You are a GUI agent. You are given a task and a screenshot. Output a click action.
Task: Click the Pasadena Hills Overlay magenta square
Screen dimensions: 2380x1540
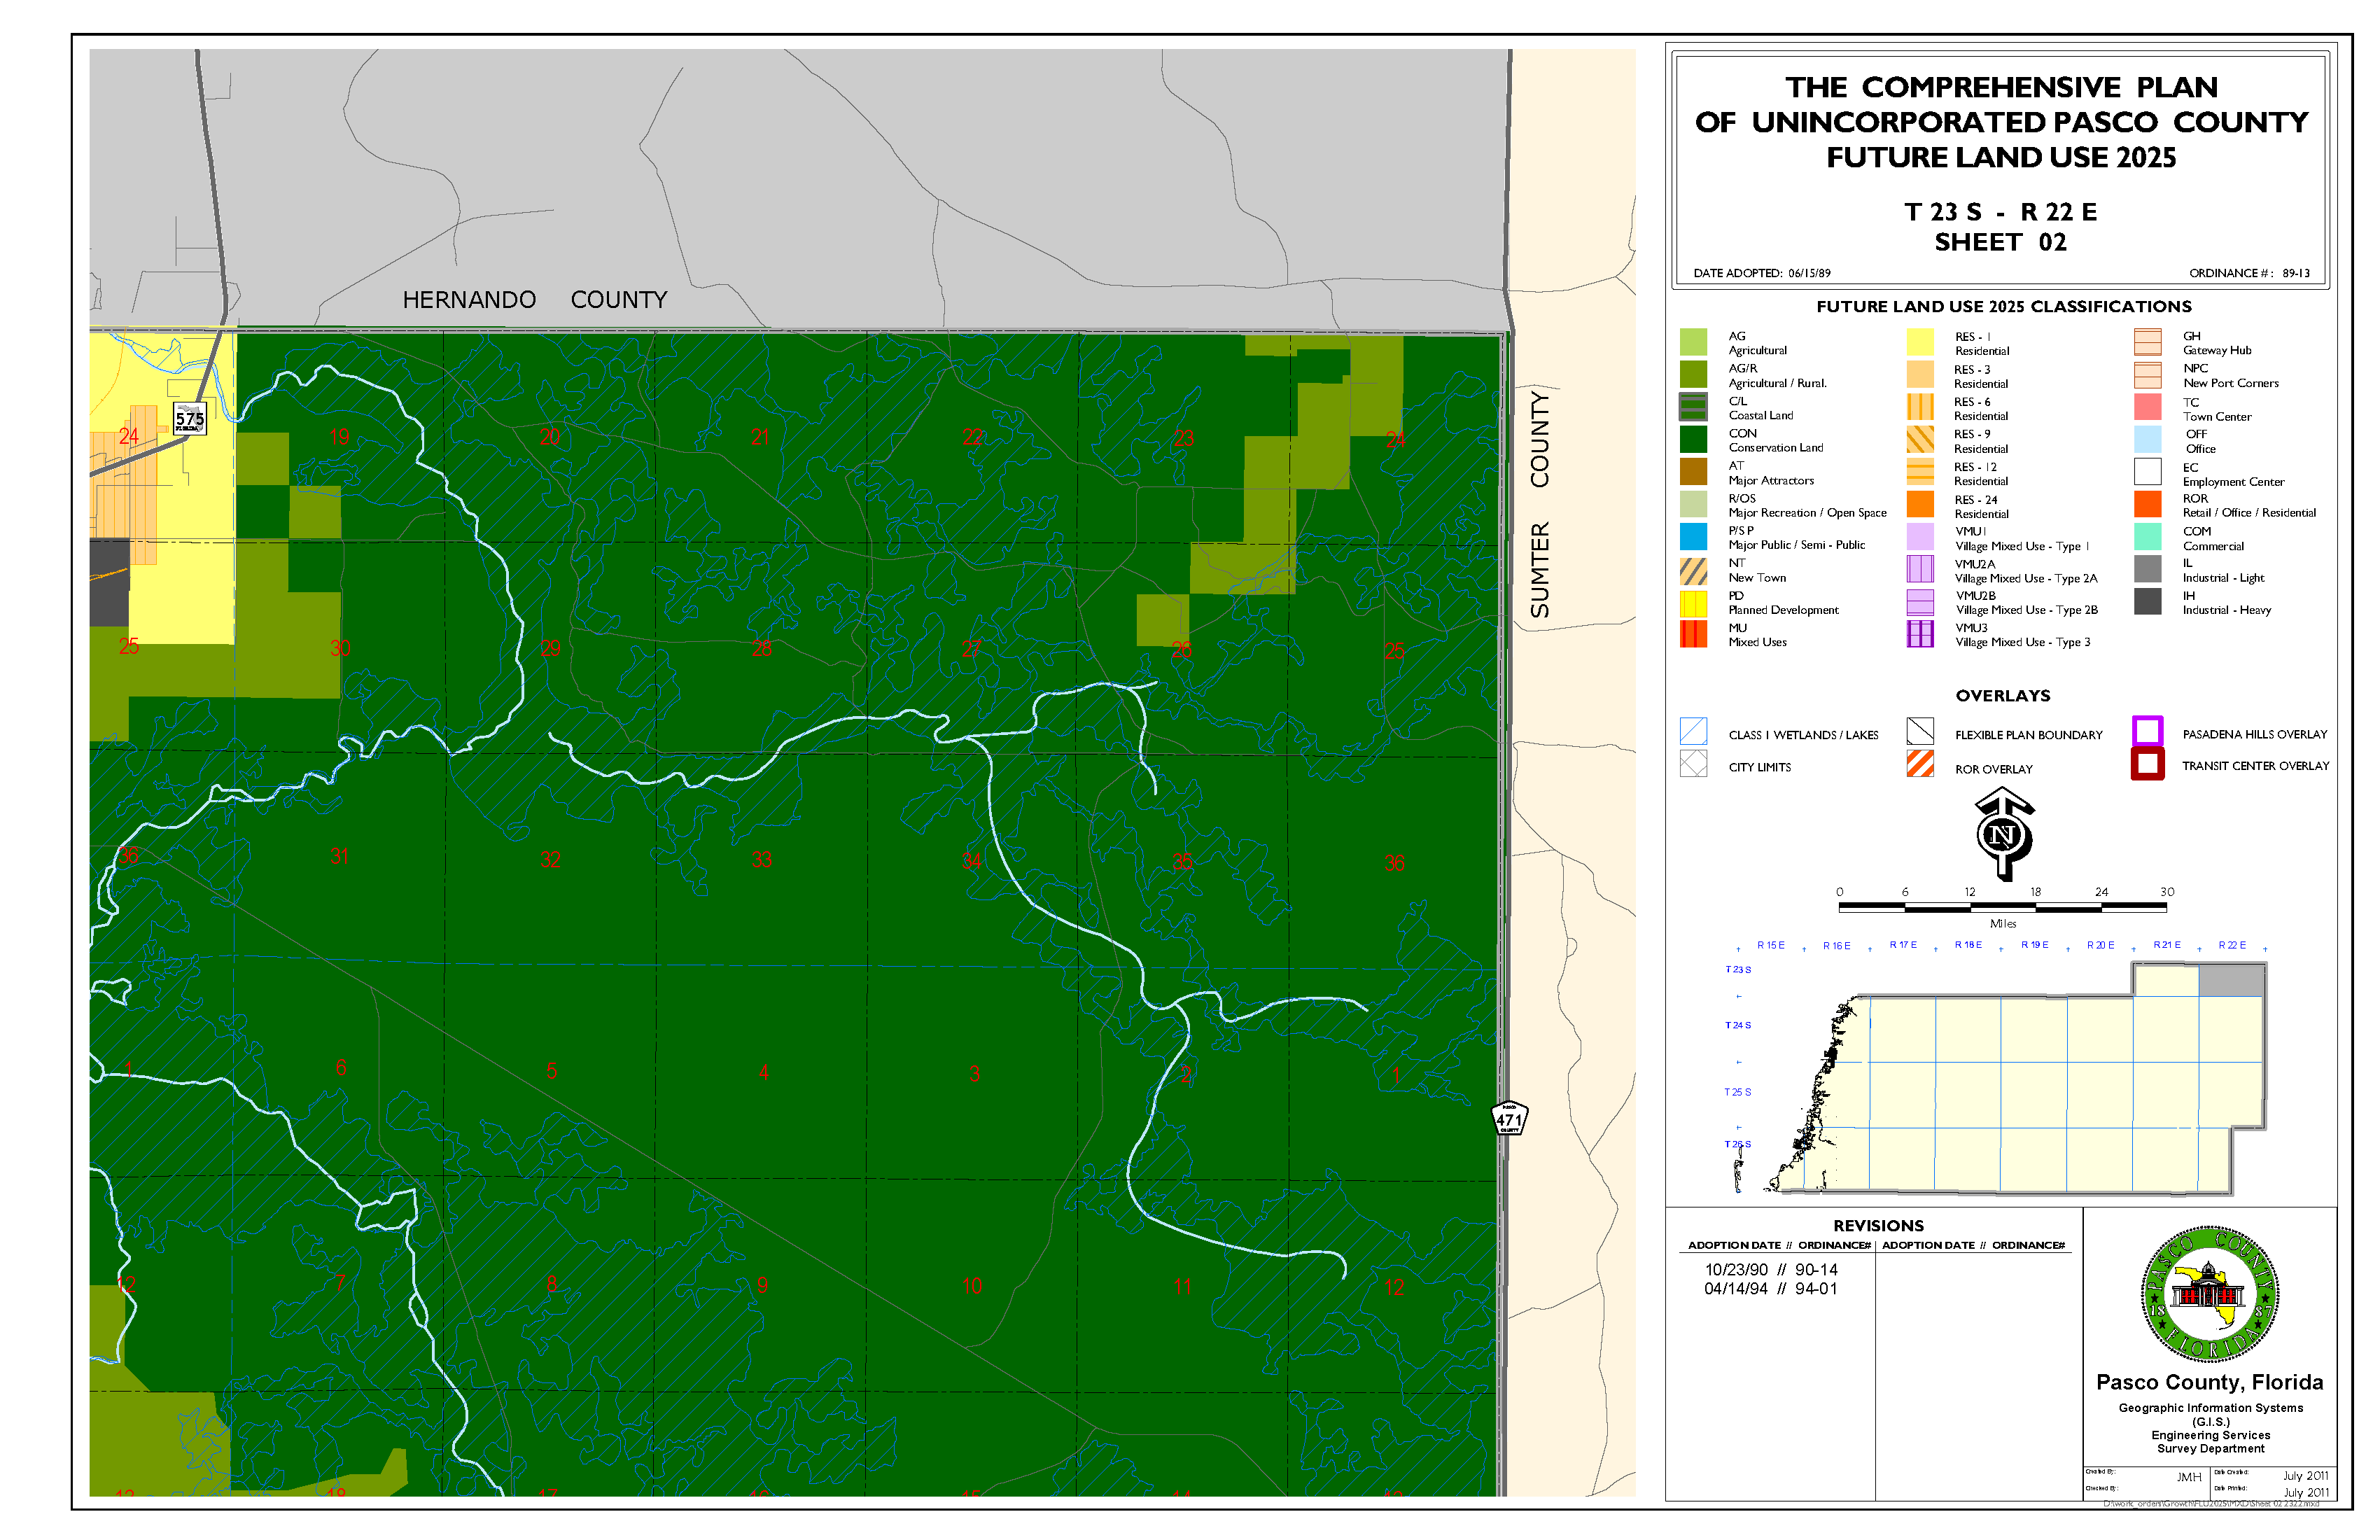tap(2147, 731)
